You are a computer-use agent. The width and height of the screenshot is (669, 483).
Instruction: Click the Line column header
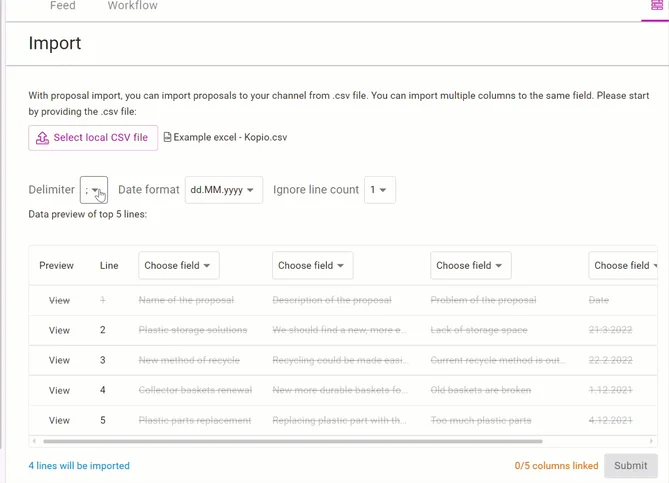click(109, 265)
